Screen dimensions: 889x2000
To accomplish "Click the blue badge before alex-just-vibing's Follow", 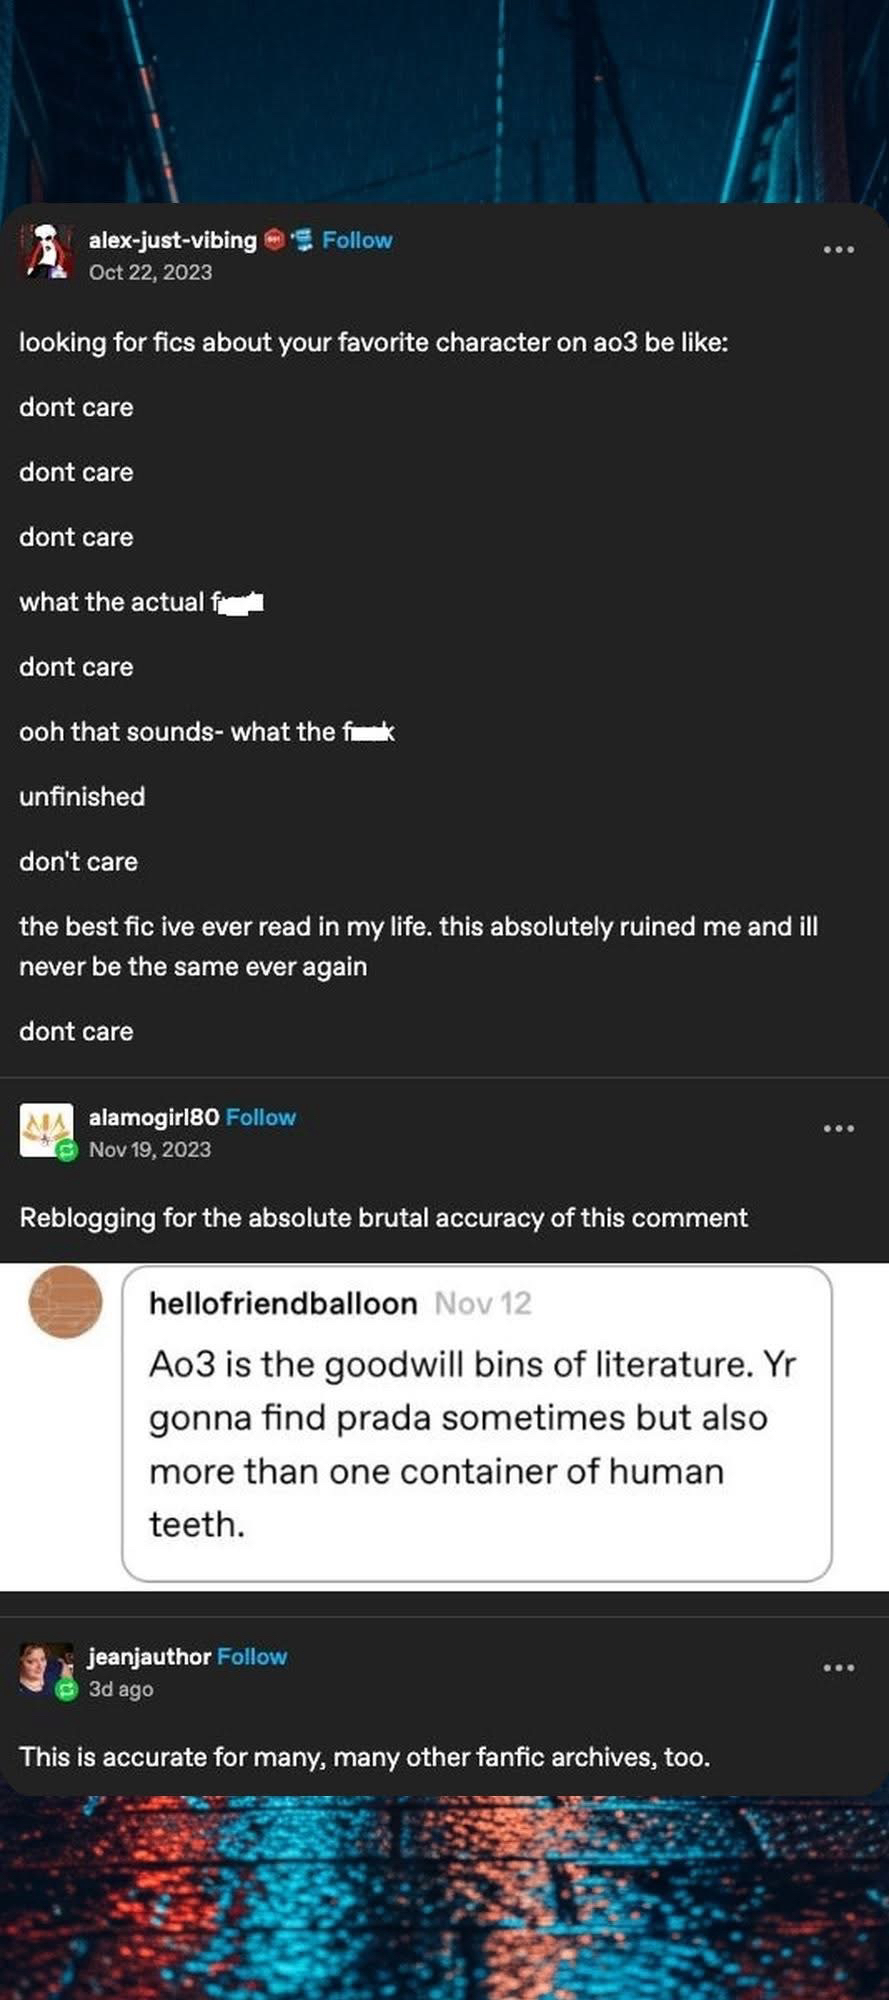I will pyautogui.click(x=302, y=240).
